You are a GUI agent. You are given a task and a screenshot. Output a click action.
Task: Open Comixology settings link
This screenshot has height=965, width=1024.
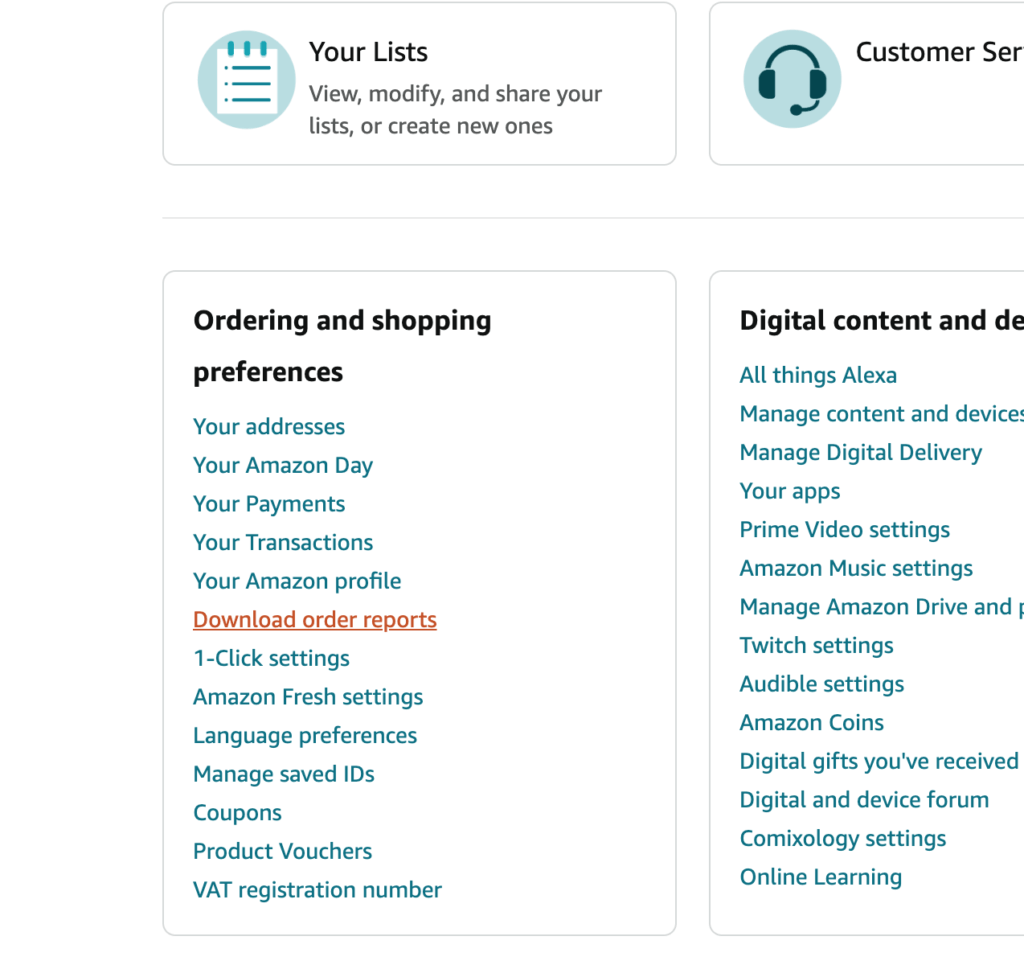(x=843, y=838)
